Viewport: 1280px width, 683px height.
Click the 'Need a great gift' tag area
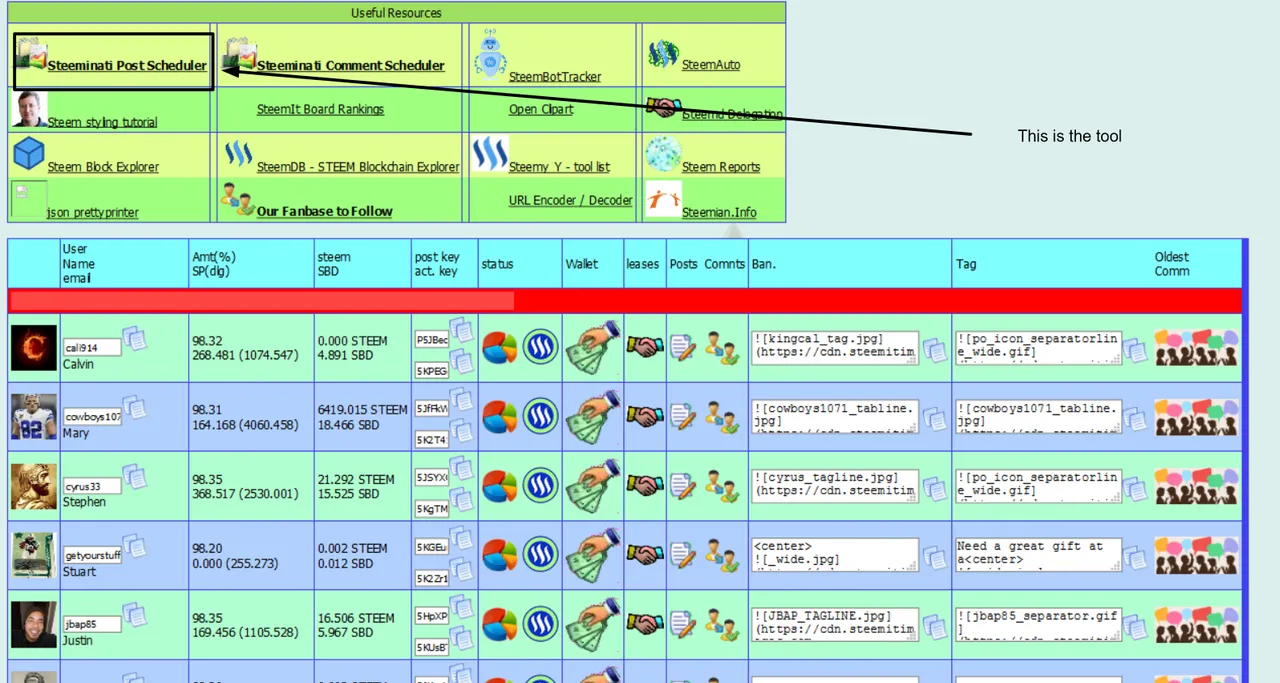(1038, 555)
